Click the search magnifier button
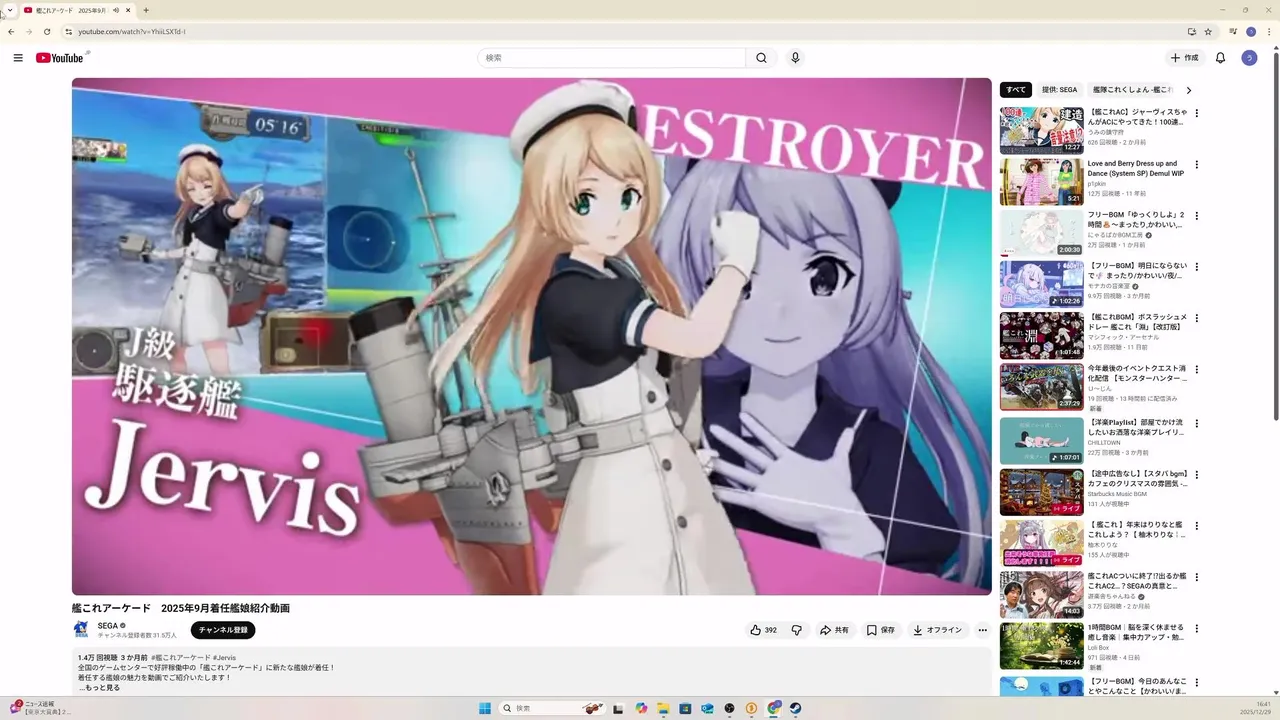This screenshot has width=1280, height=720. pos(761,58)
